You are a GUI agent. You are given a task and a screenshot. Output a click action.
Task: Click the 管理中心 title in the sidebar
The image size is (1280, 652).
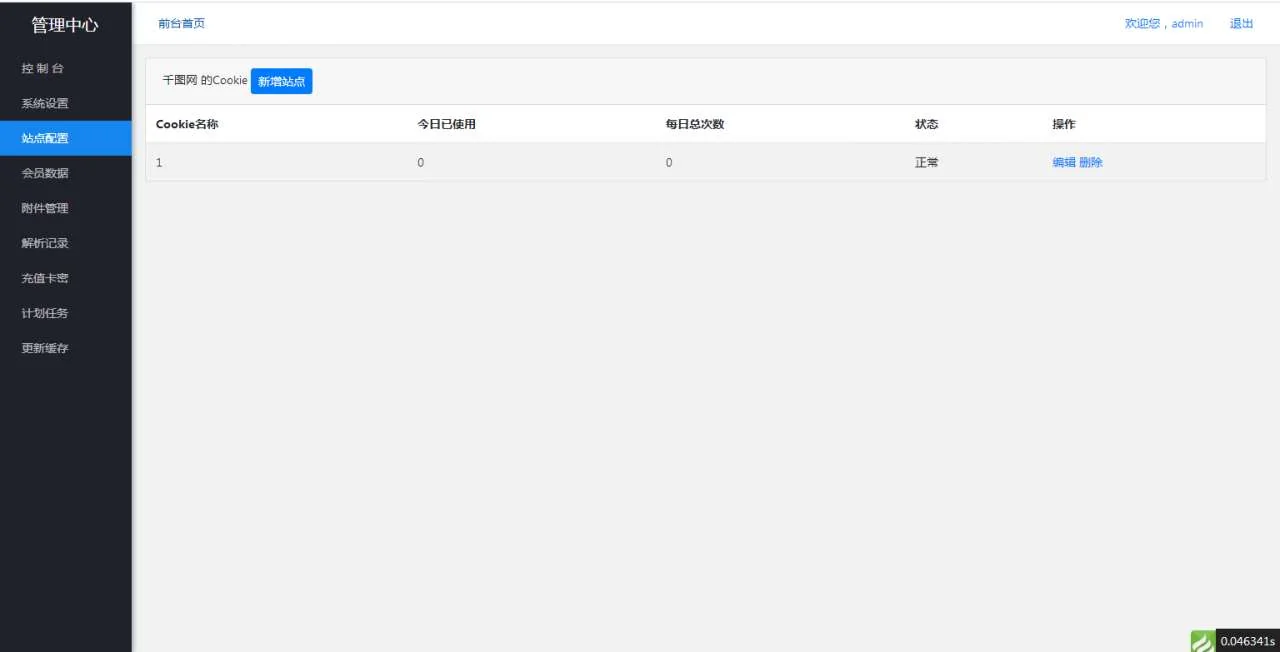[65, 25]
